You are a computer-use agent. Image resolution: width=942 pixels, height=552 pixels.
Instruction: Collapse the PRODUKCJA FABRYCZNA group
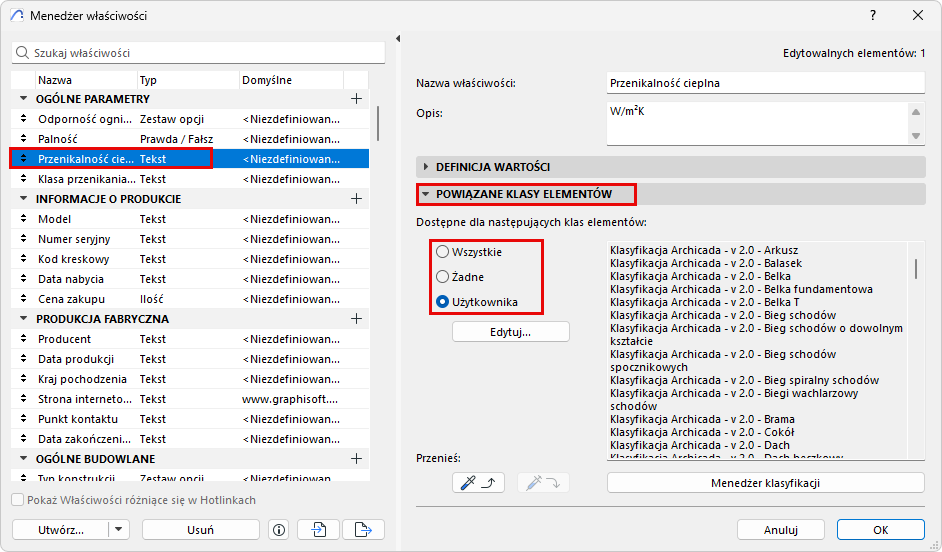point(24,319)
